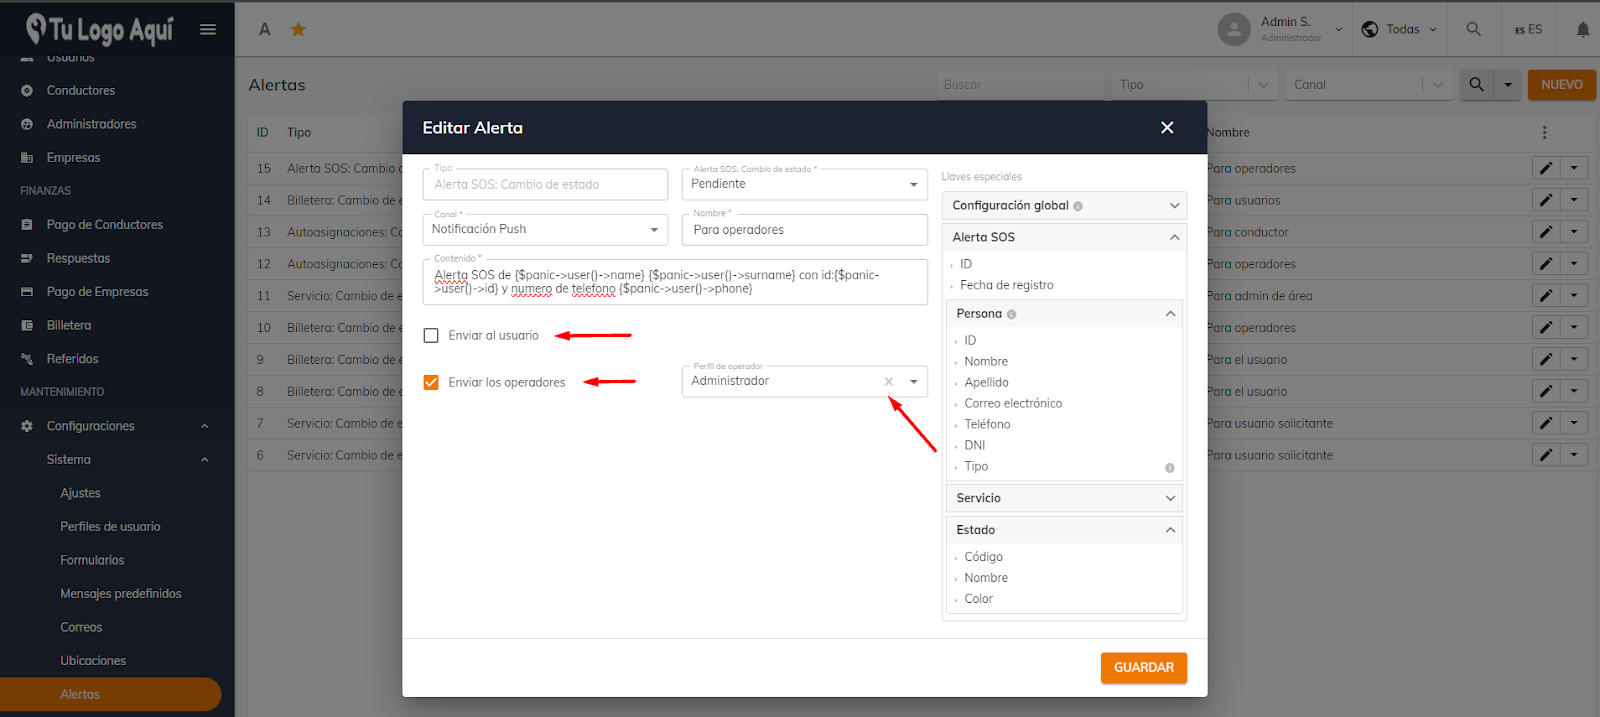Expand the Configuración global section
This screenshot has width=1600, height=717.
click(x=1064, y=206)
